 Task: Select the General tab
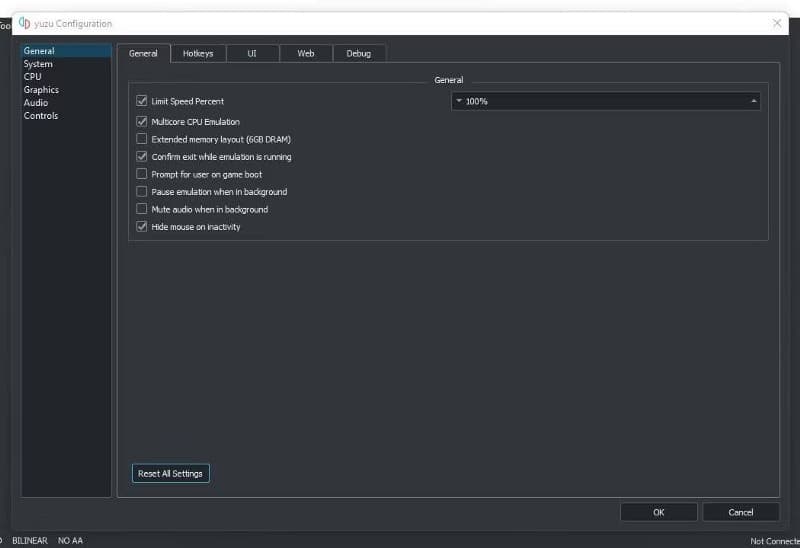click(x=143, y=53)
